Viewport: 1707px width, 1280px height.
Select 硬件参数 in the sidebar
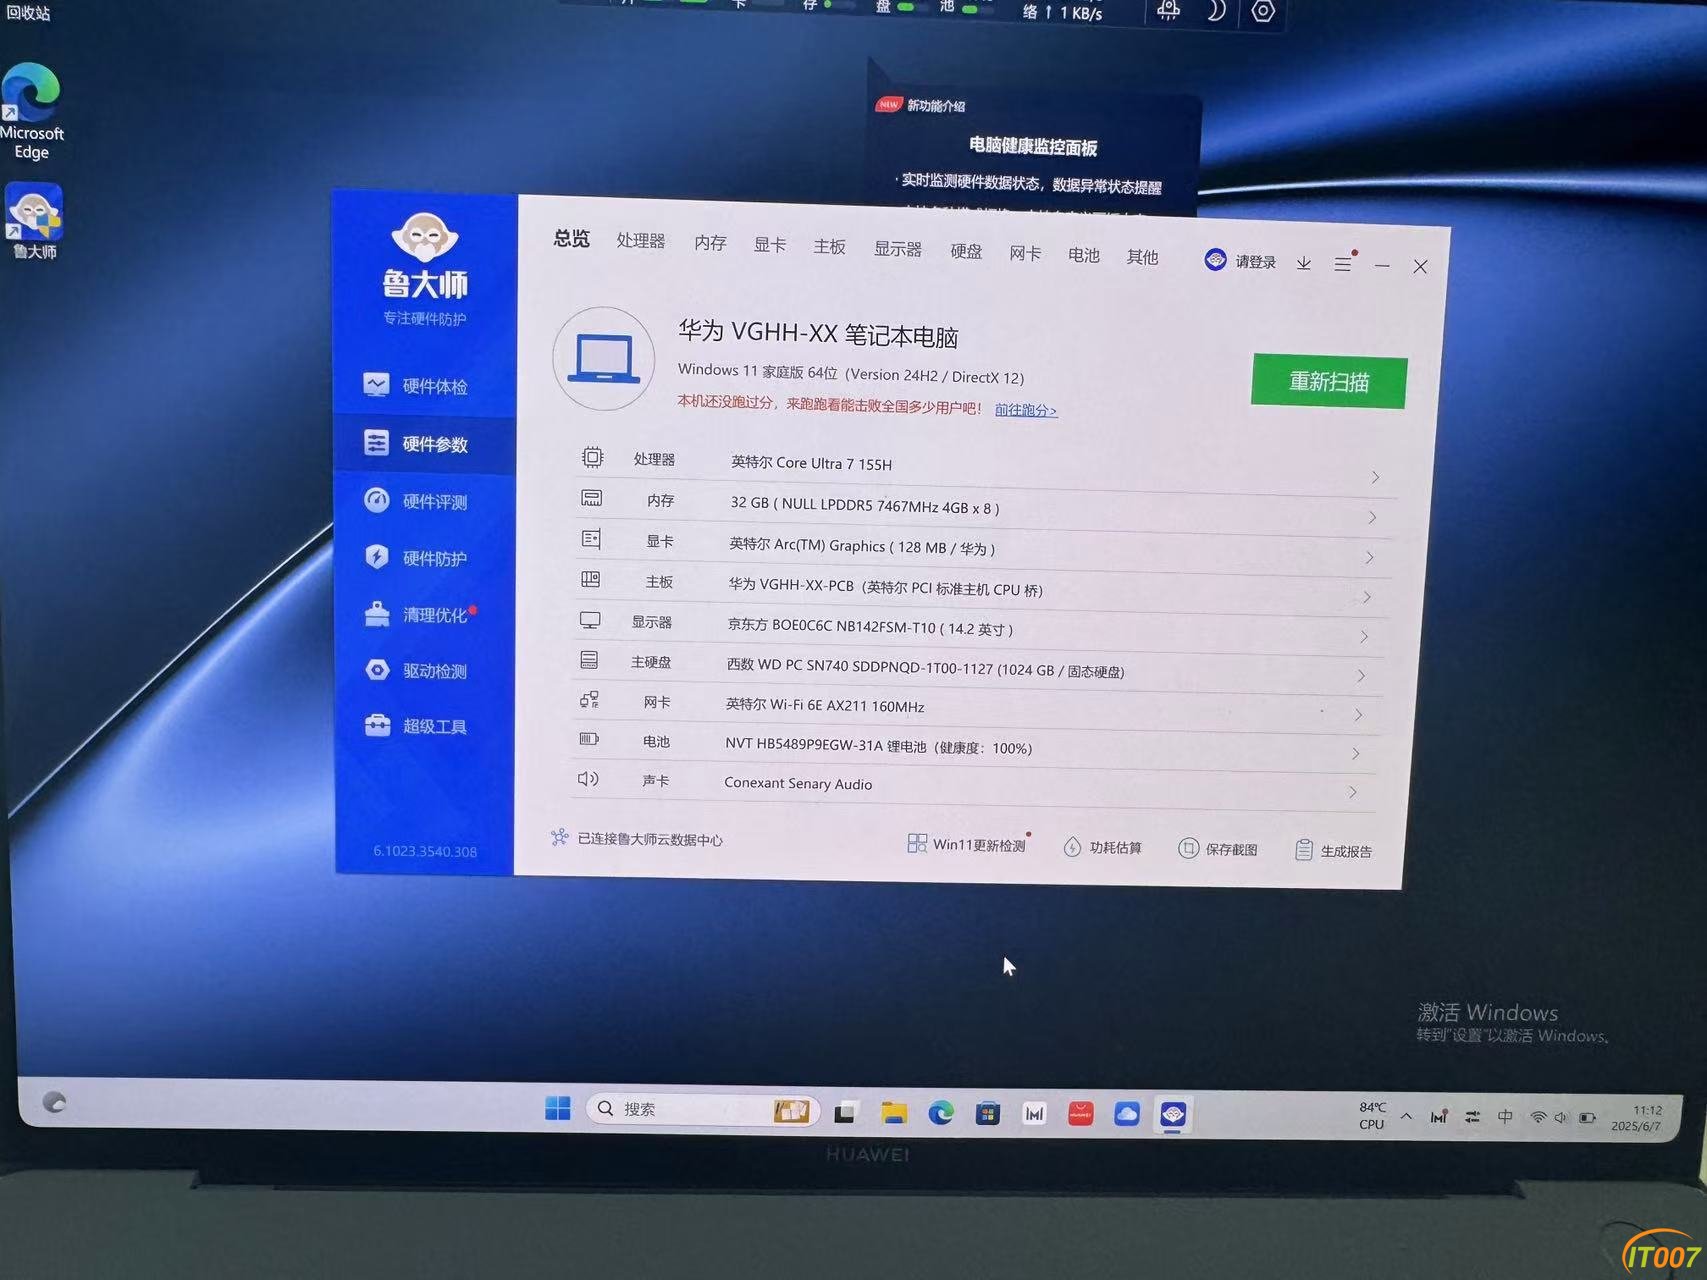(x=416, y=444)
